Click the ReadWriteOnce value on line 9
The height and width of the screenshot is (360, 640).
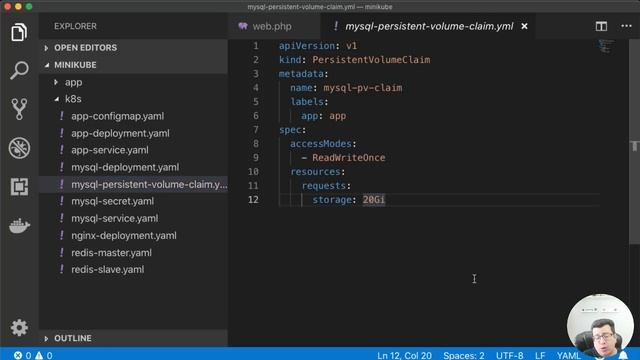(349, 158)
